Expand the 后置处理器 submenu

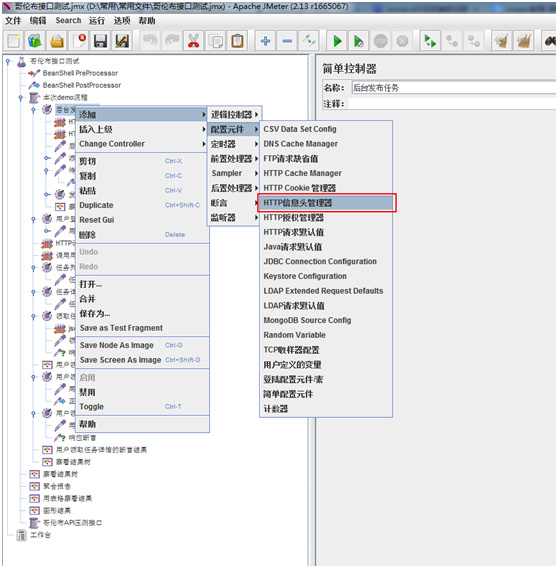coord(234,188)
